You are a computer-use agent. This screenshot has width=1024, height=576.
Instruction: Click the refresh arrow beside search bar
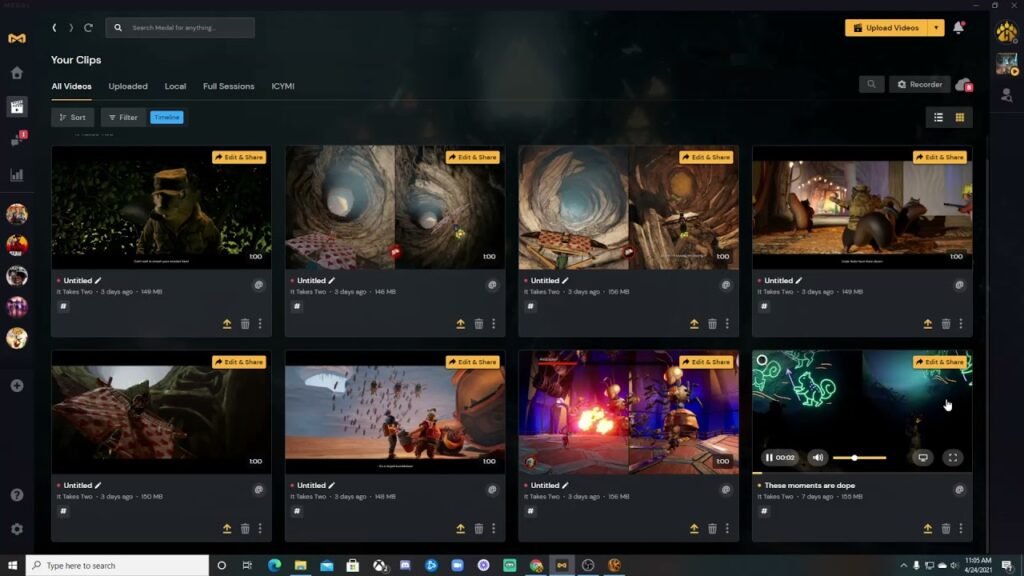pyautogui.click(x=88, y=28)
